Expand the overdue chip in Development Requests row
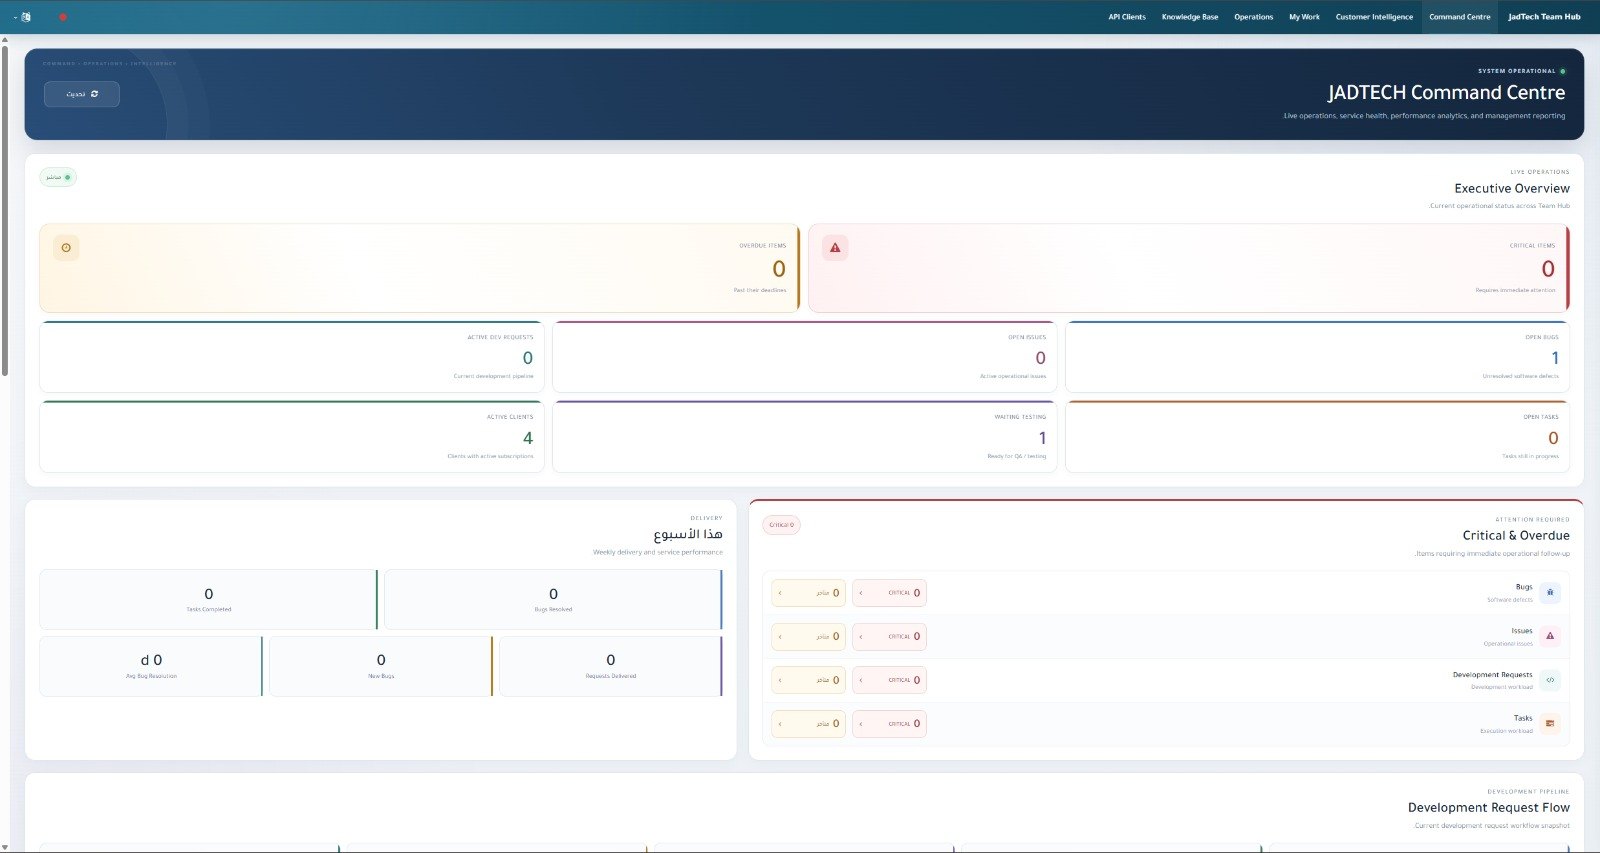The image size is (1600, 853). pyautogui.click(x=808, y=680)
